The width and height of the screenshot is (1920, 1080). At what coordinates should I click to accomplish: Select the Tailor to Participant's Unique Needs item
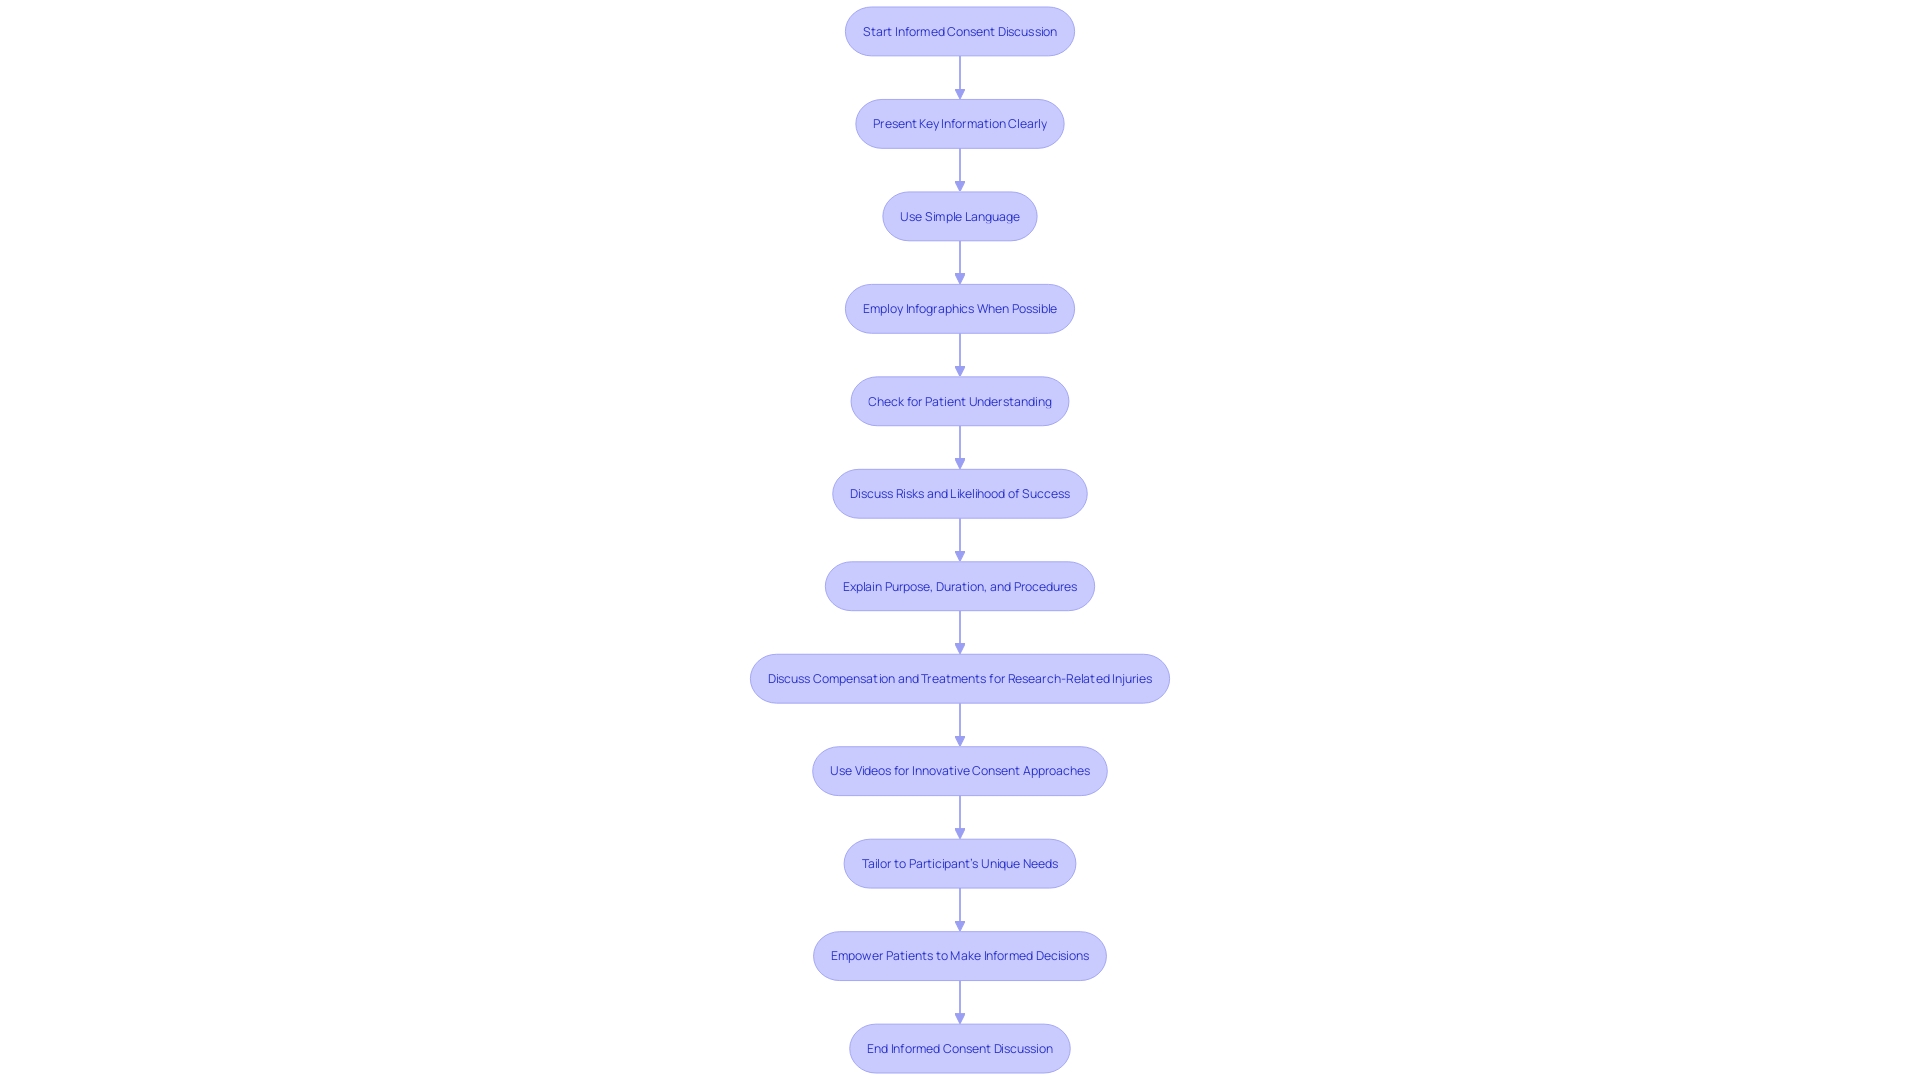(x=959, y=862)
